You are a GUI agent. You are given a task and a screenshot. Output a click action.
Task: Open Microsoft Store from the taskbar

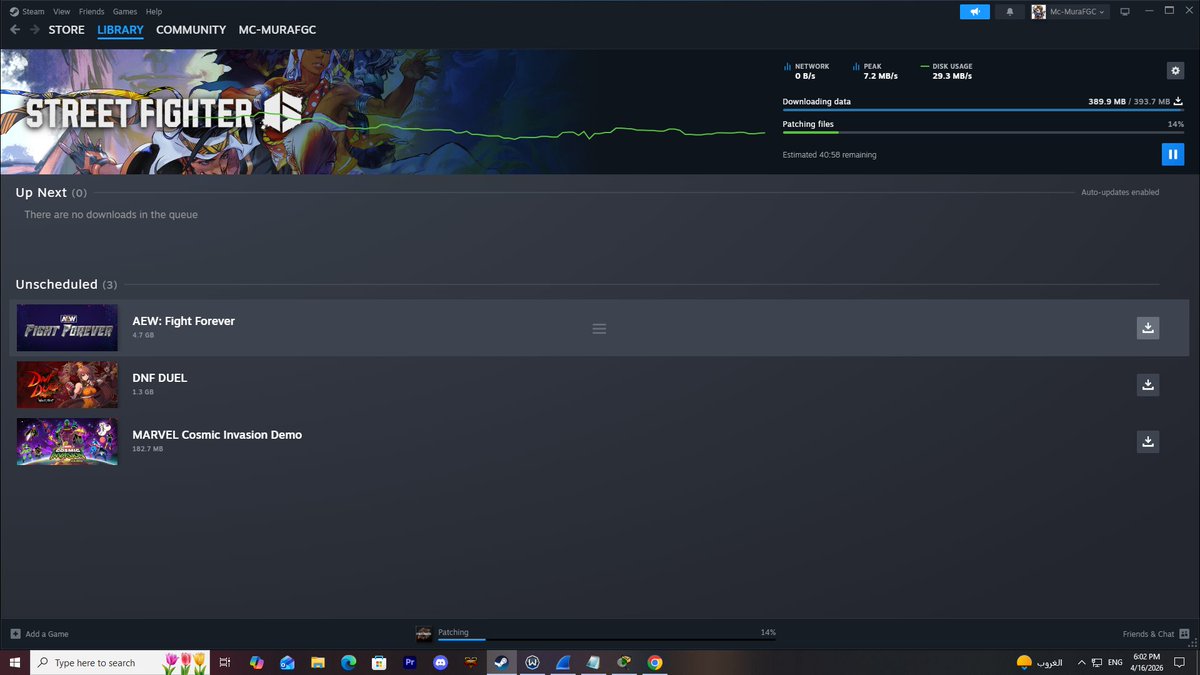pos(379,662)
